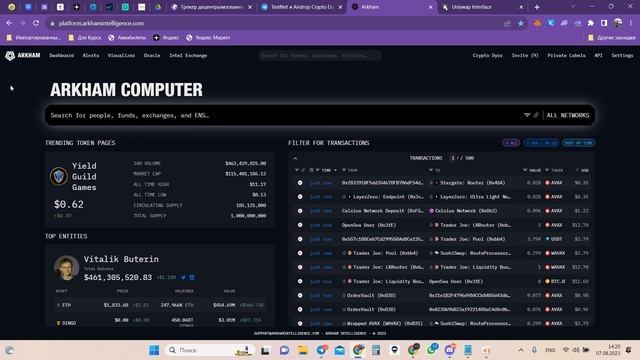640x360 pixels.
Task: Open Settings in Arkham header
Action: tap(622, 56)
